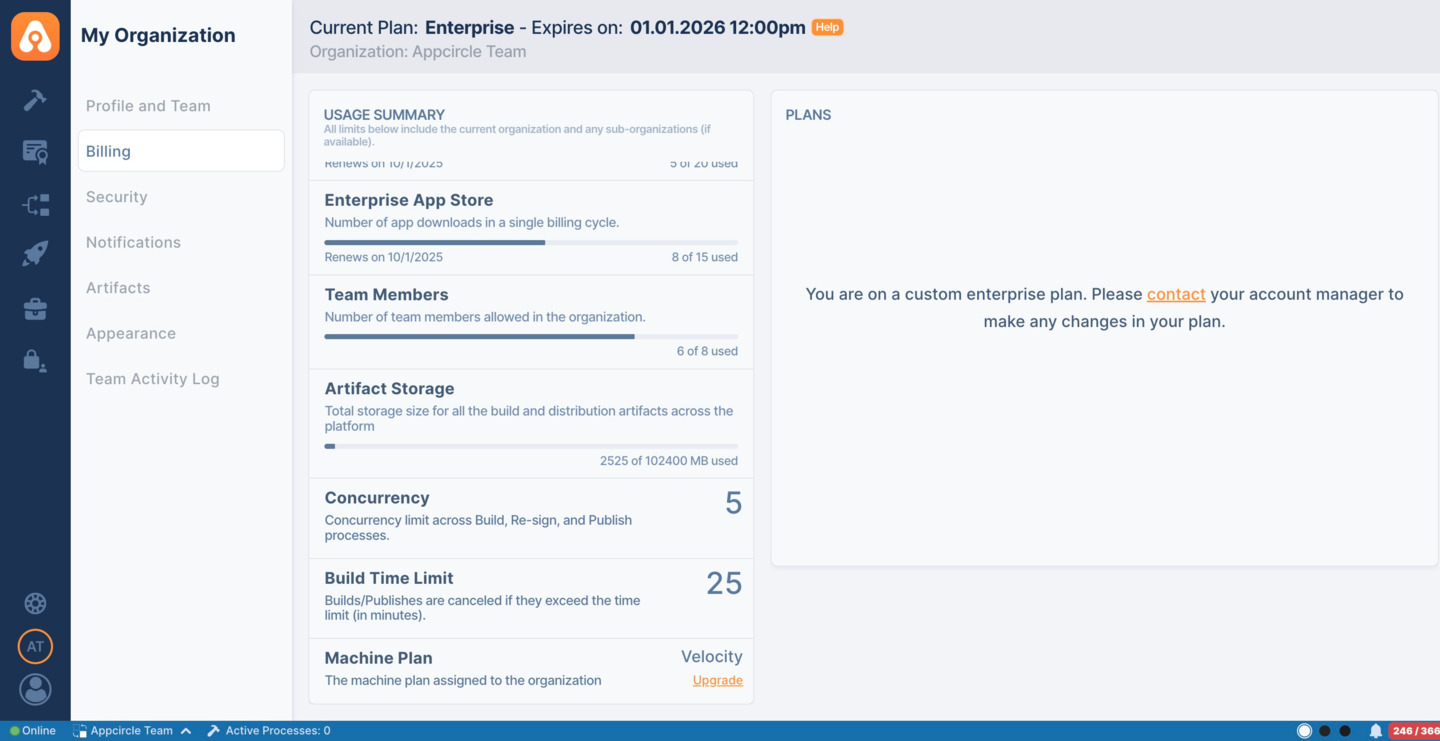Click the AT organization avatar
The image size is (1440, 741).
point(35,647)
